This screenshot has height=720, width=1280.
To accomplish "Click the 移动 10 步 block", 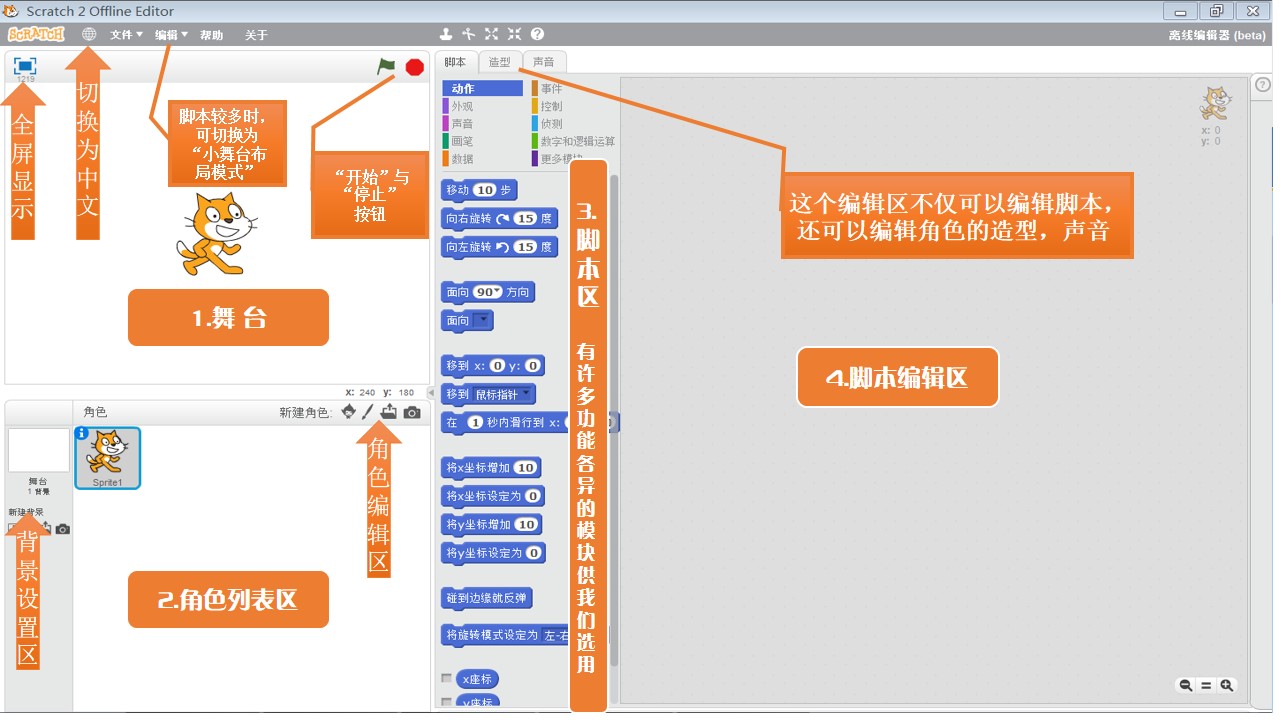I will [479, 190].
